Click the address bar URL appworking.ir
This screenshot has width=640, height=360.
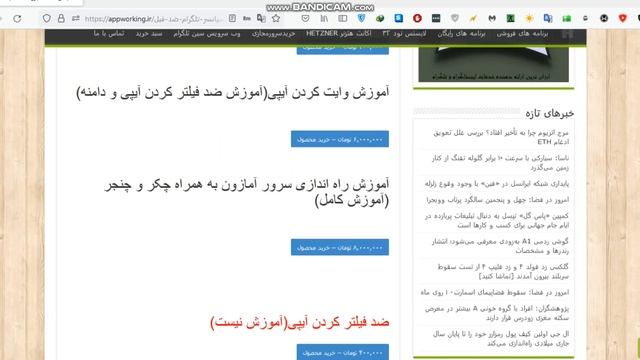tap(154, 19)
